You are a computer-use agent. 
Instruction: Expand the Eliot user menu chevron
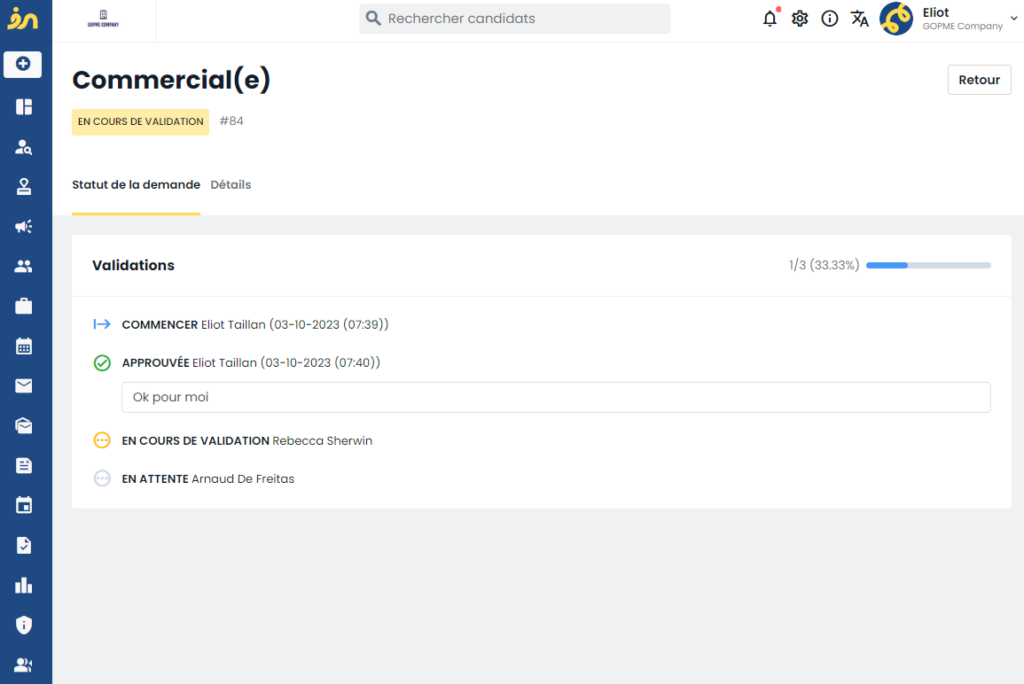pos(1014,18)
